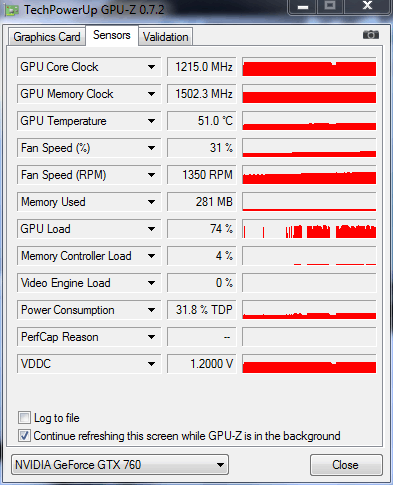
Task: Minimize the GPU-Z window
Action: click(x=303, y=6)
